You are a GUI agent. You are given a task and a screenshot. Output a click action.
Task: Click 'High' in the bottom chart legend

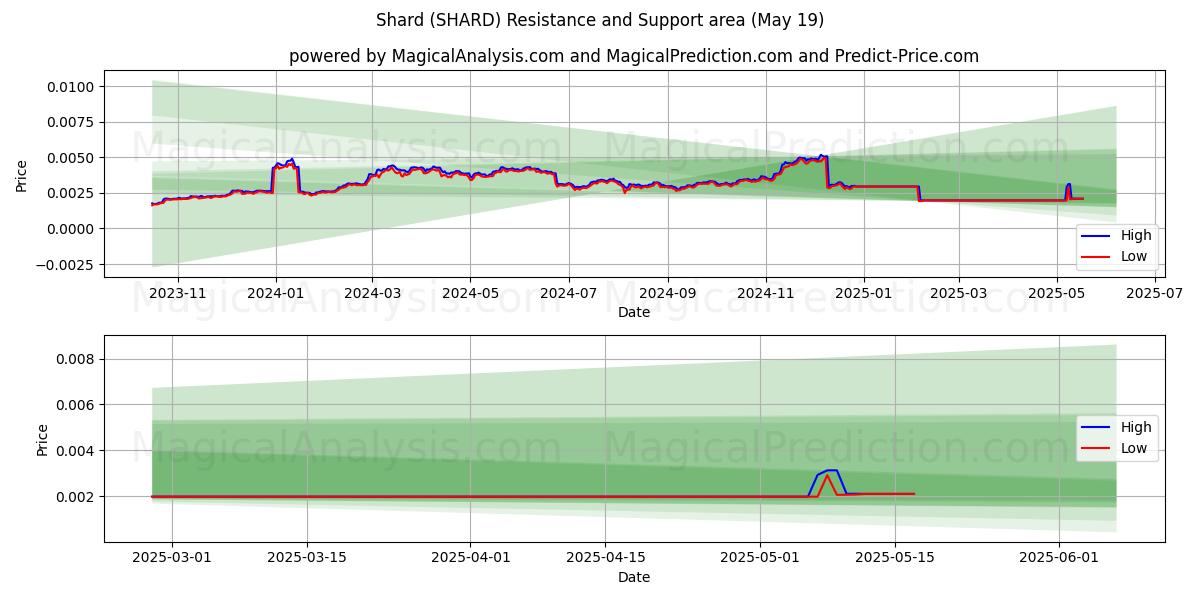[1136, 427]
